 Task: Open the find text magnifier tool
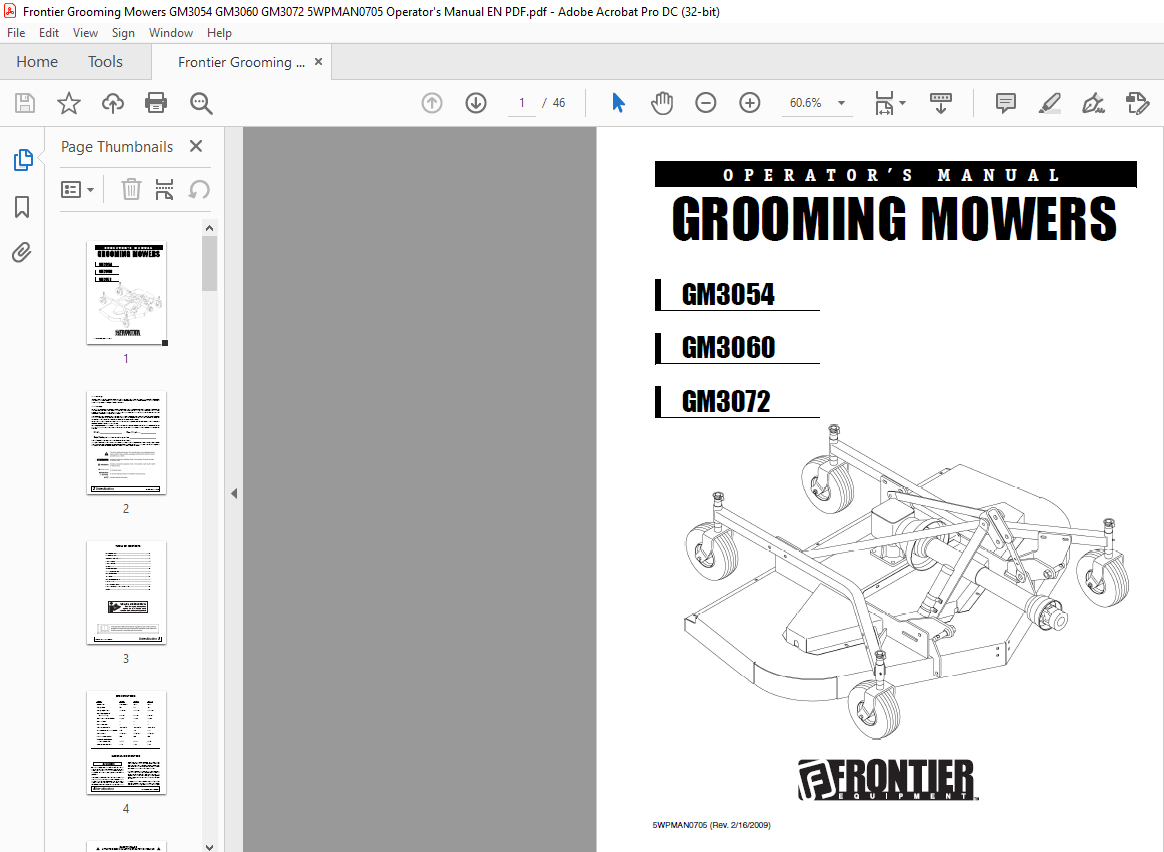(x=201, y=103)
